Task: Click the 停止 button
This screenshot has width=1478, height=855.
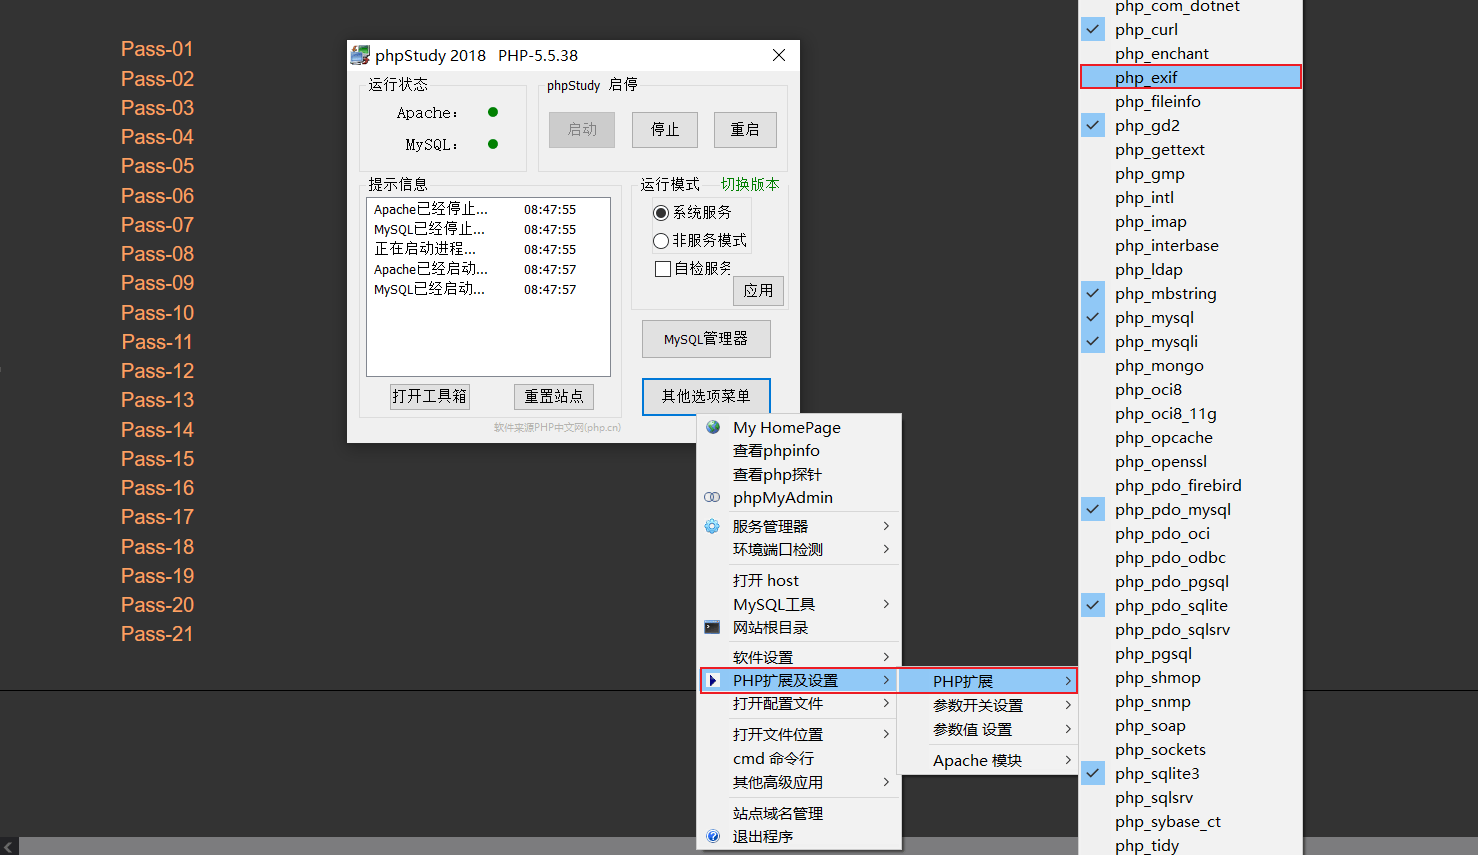Action: [x=665, y=130]
